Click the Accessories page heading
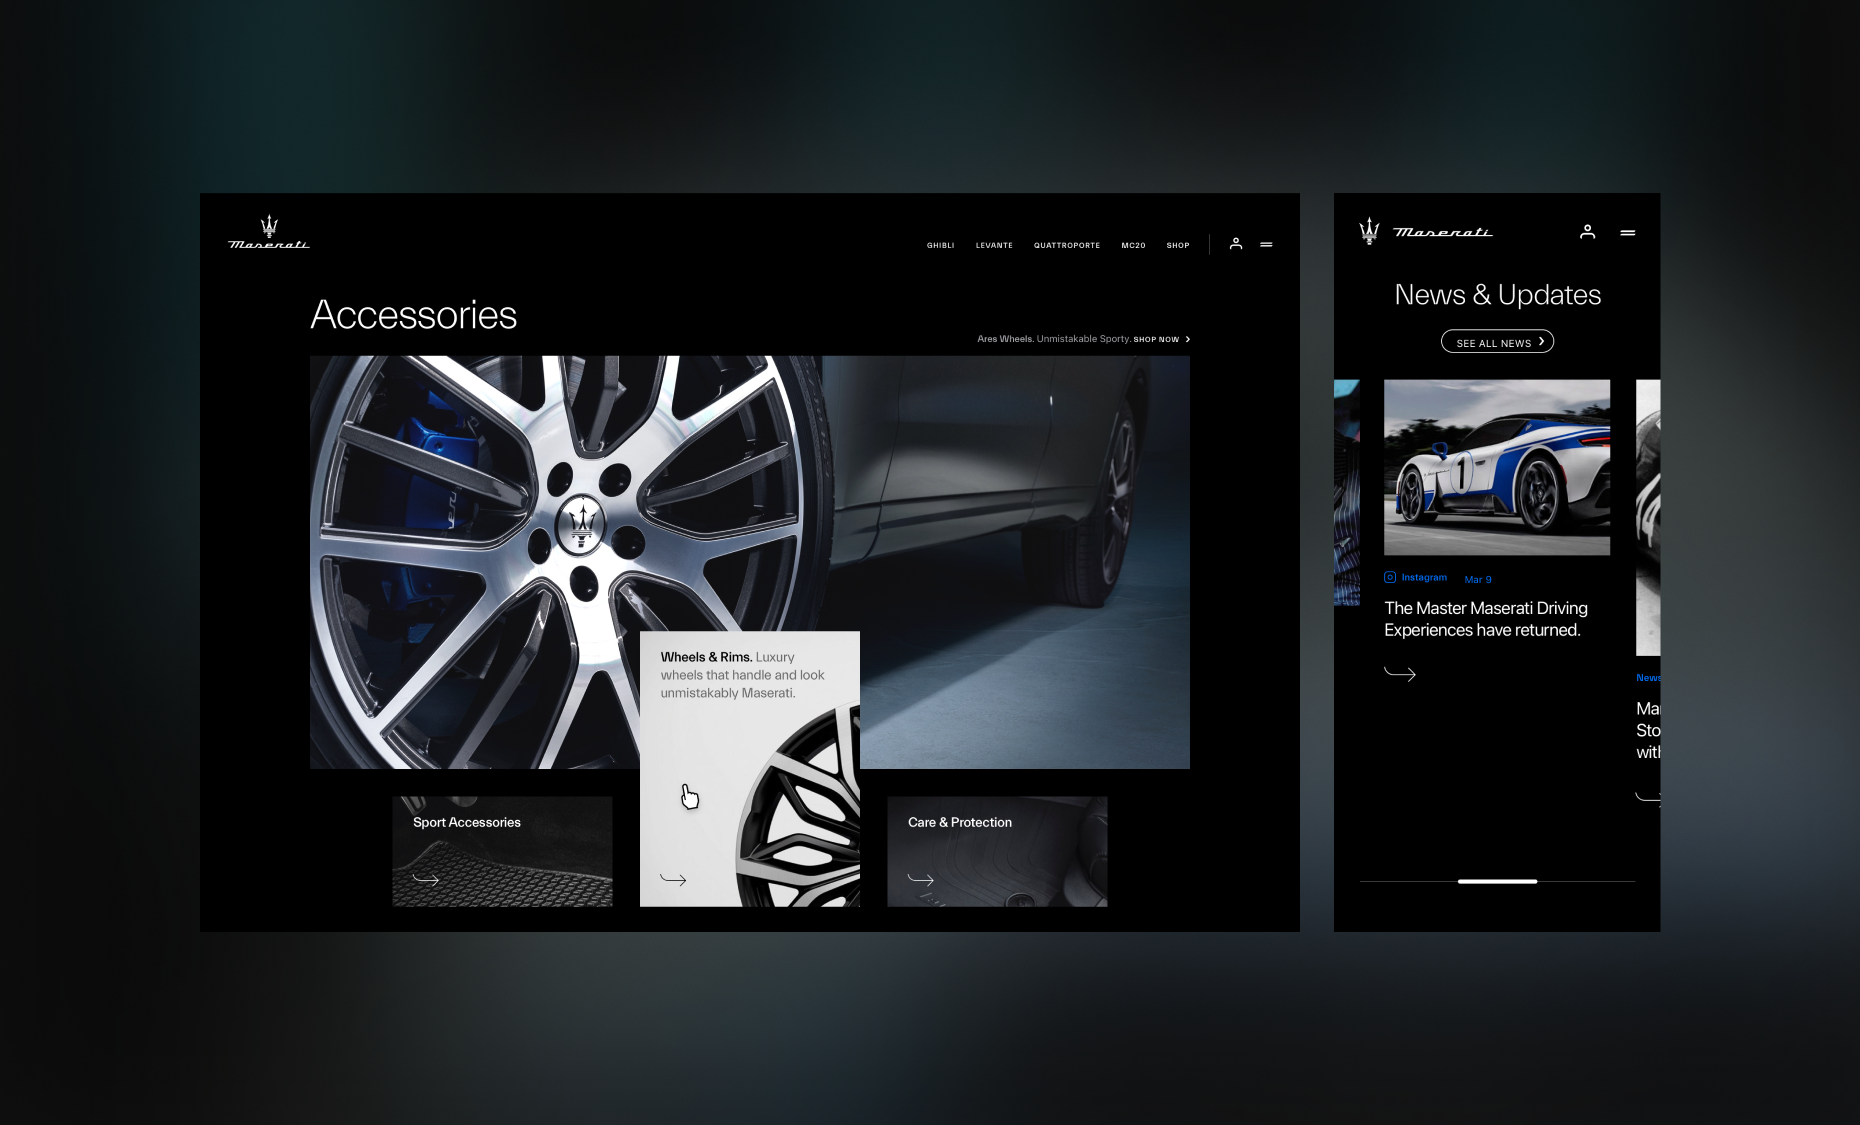This screenshot has height=1125, width=1860. [x=414, y=315]
